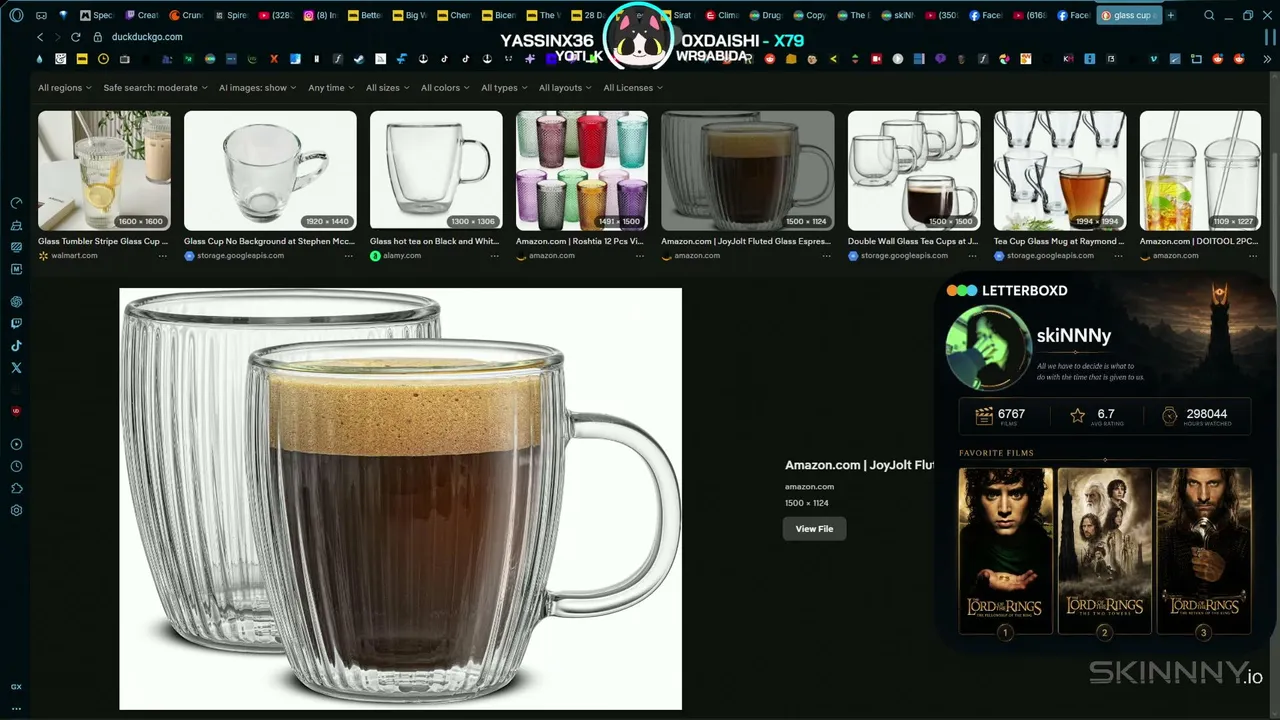
Task: Open walmart.com link under first result
Action: point(75,256)
